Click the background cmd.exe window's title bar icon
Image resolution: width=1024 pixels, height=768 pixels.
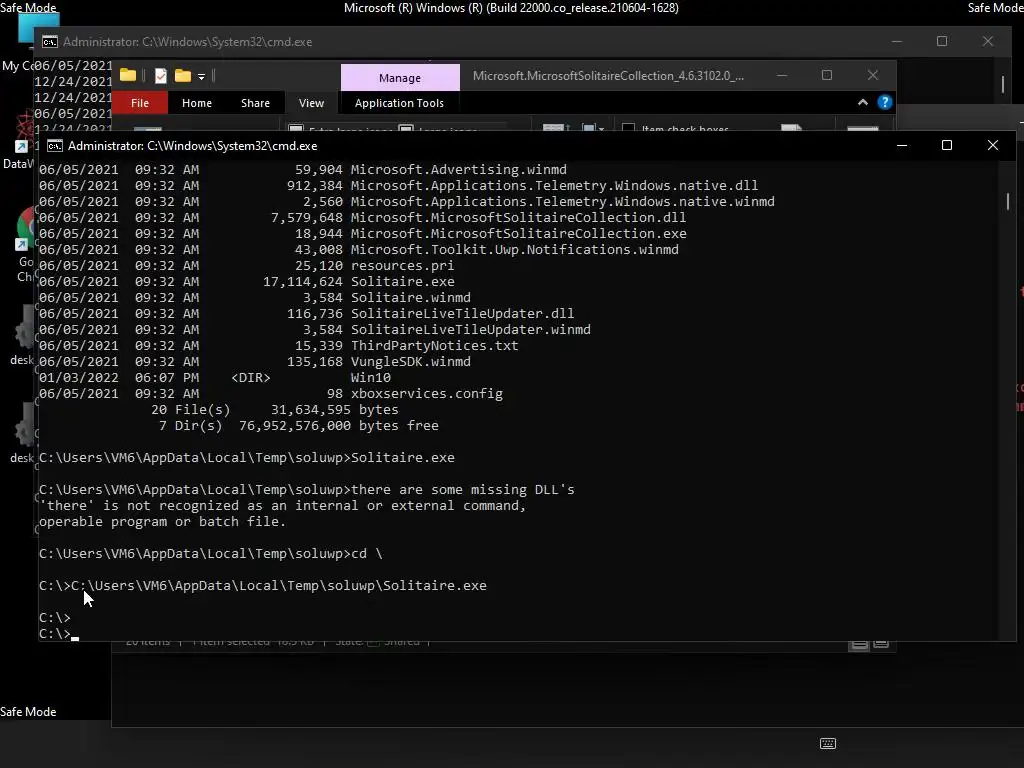pos(50,42)
